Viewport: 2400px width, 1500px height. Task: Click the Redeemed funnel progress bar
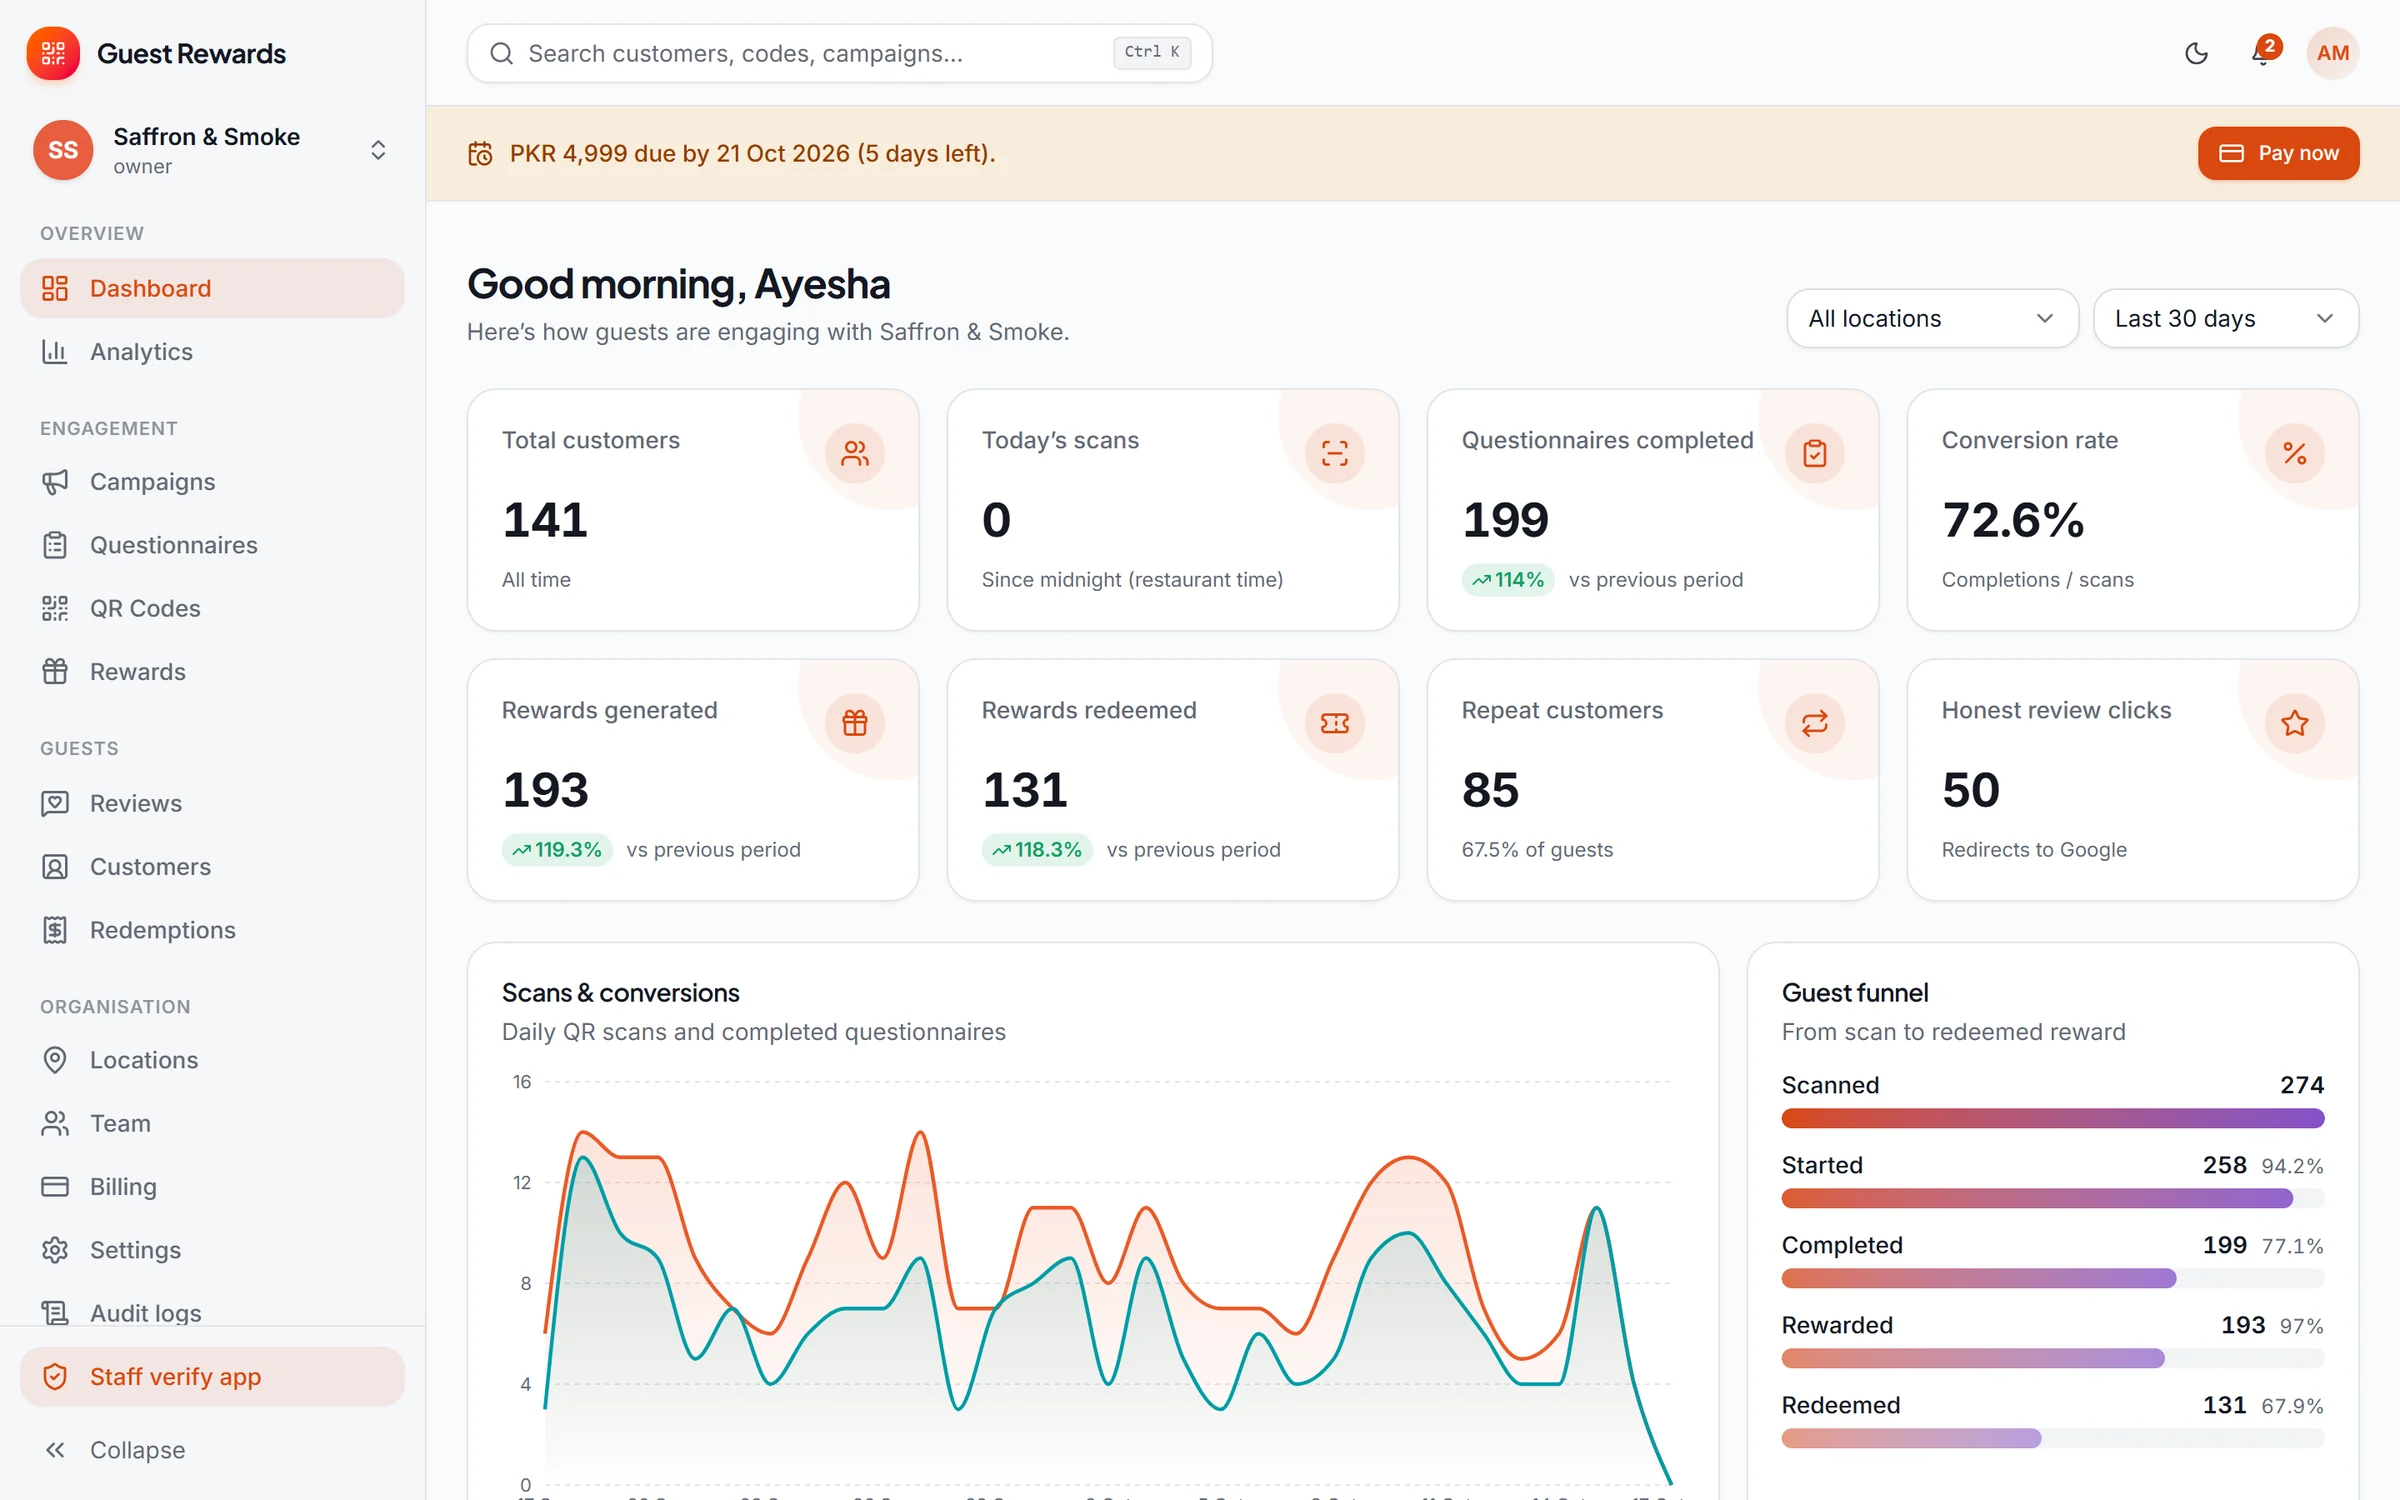click(2052, 1438)
